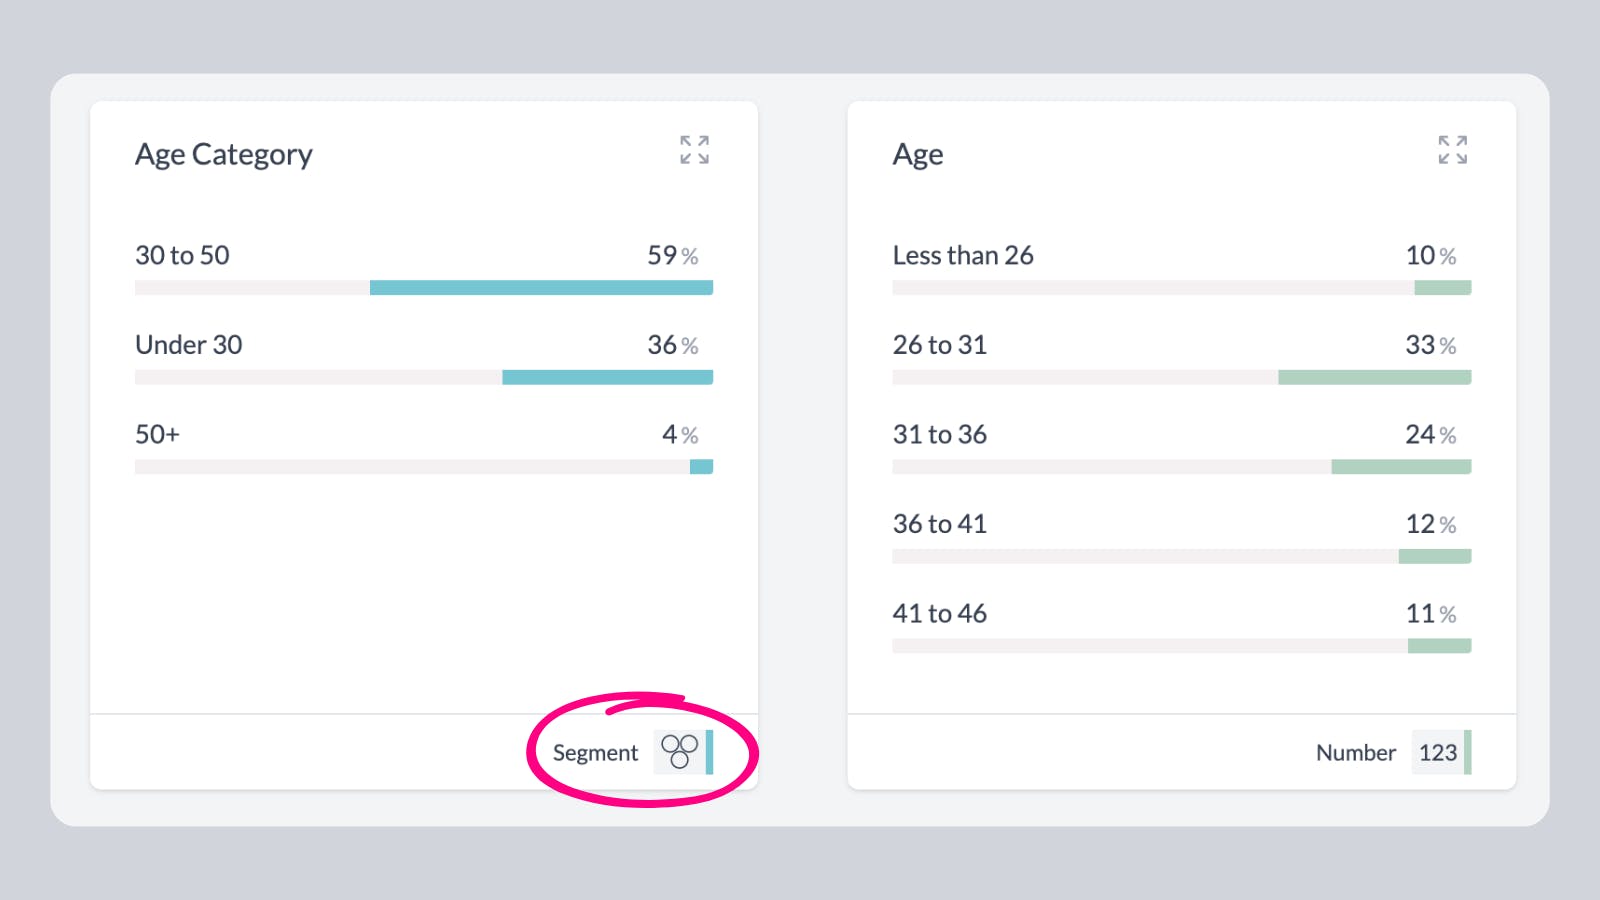Click the Segment circles icon
1600x900 pixels.
click(680, 752)
